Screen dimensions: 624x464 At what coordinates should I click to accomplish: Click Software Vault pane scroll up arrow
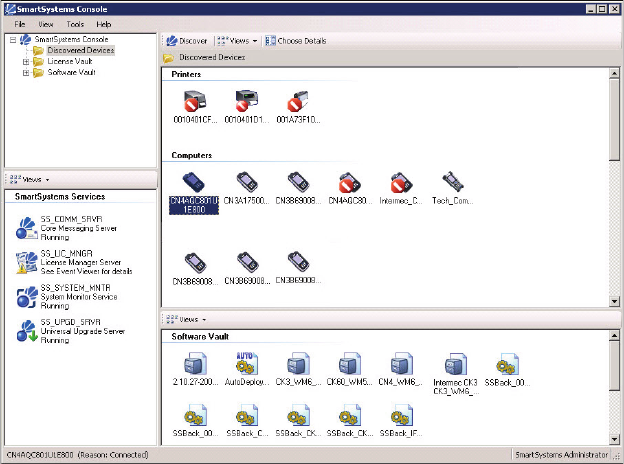click(x=614, y=336)
